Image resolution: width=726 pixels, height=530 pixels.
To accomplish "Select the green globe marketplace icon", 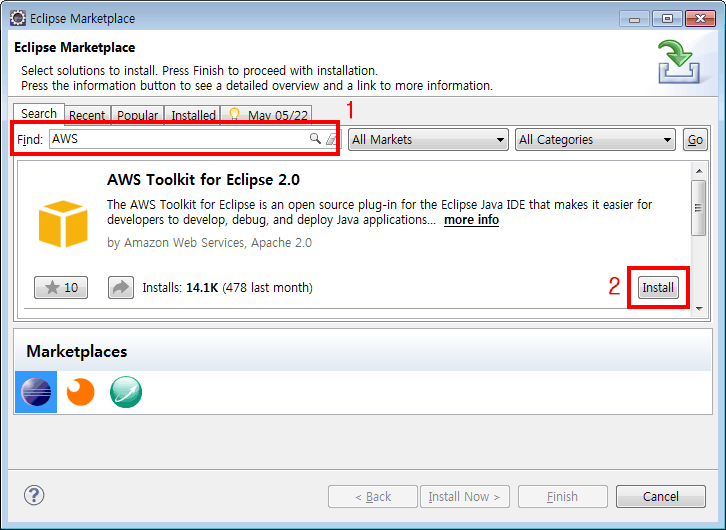I will coord(125,392).
